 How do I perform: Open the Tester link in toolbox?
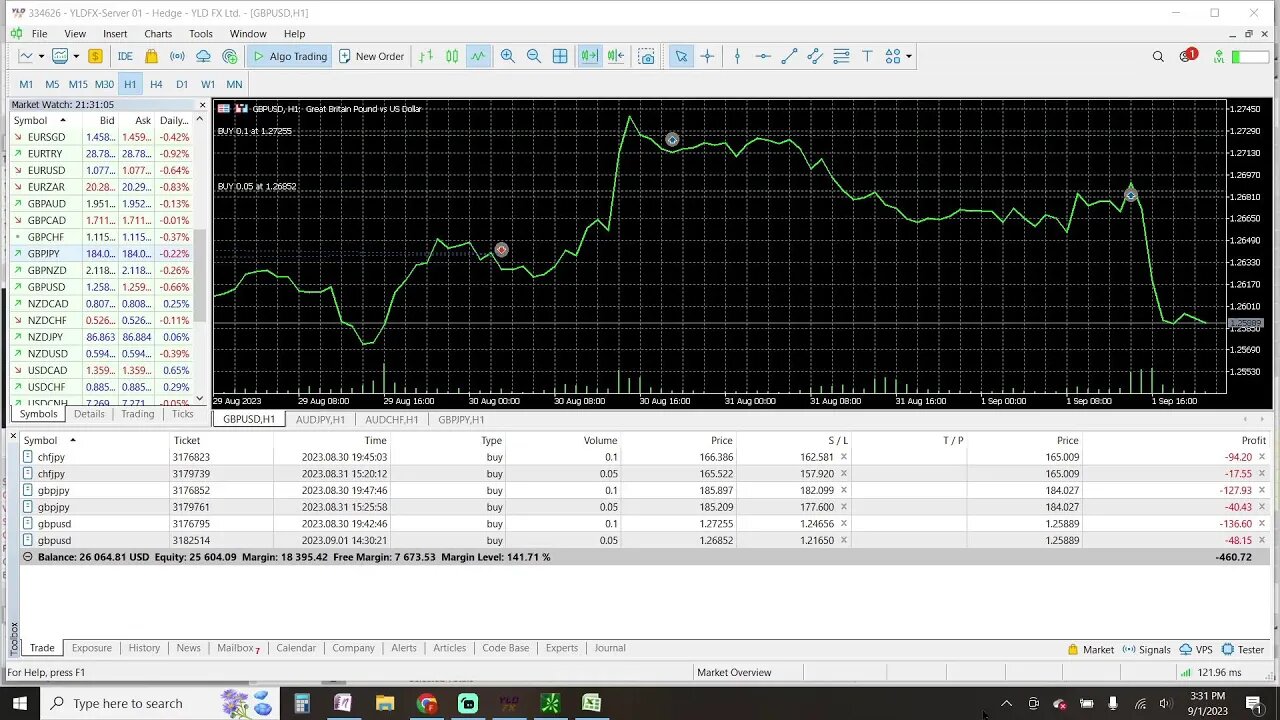tap(1243, 649)
